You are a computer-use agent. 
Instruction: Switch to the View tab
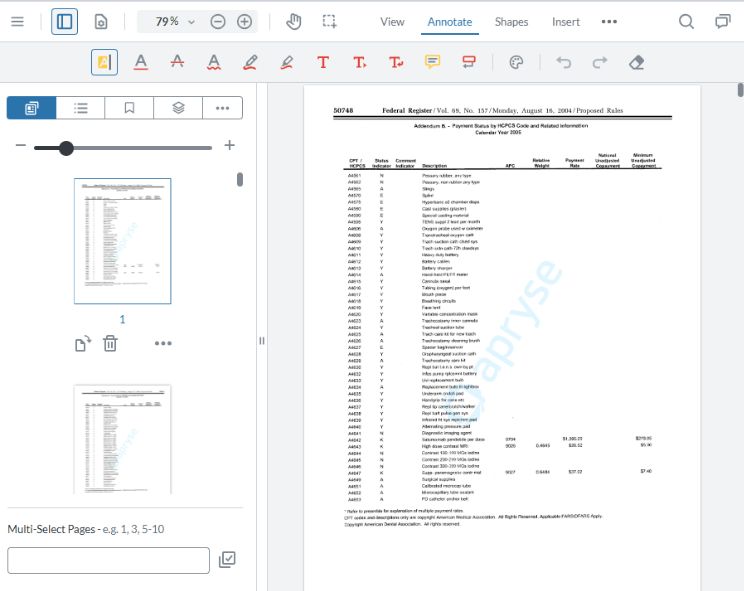click(392, 22)
